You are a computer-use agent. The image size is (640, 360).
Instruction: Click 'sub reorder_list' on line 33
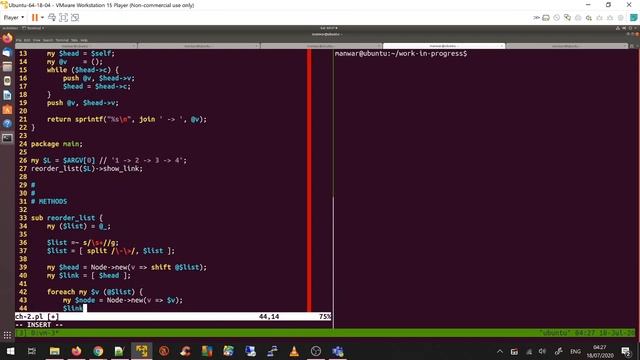[x=63, y=218]
